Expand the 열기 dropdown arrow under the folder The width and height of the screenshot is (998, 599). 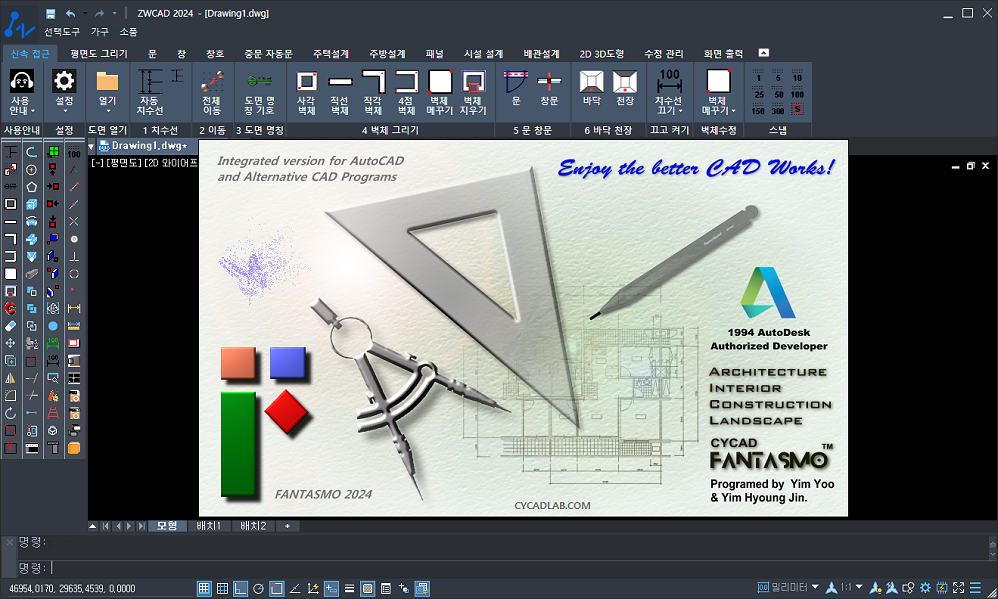click(108, 111)
